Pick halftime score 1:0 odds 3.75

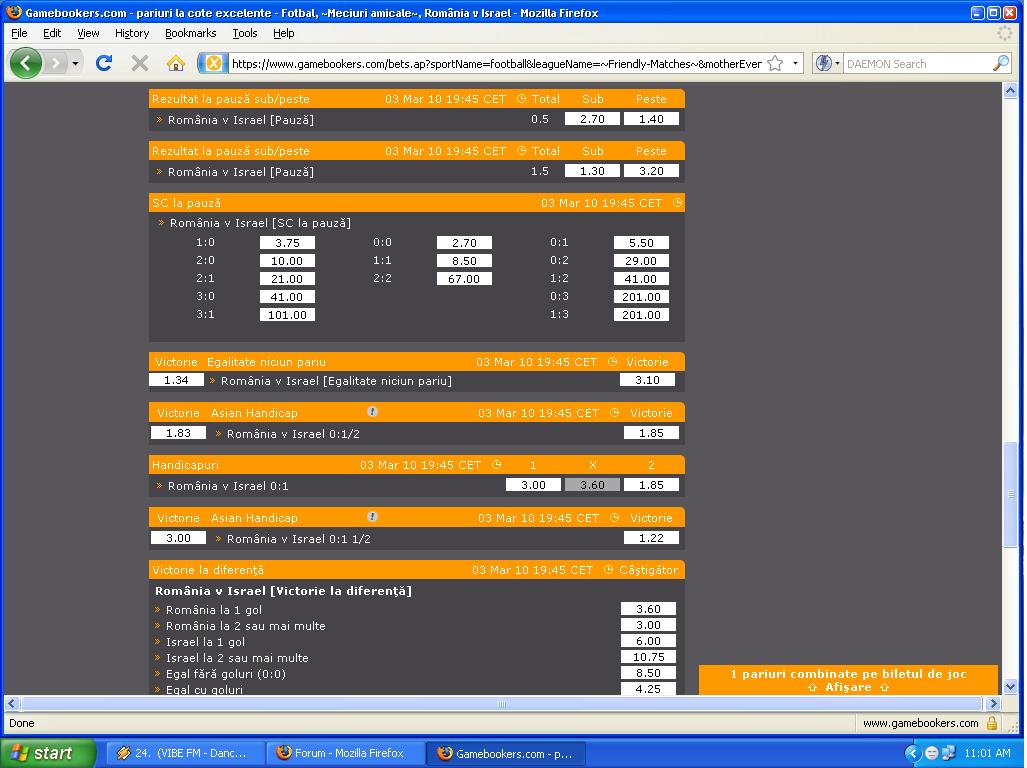[x=287, y=242]
